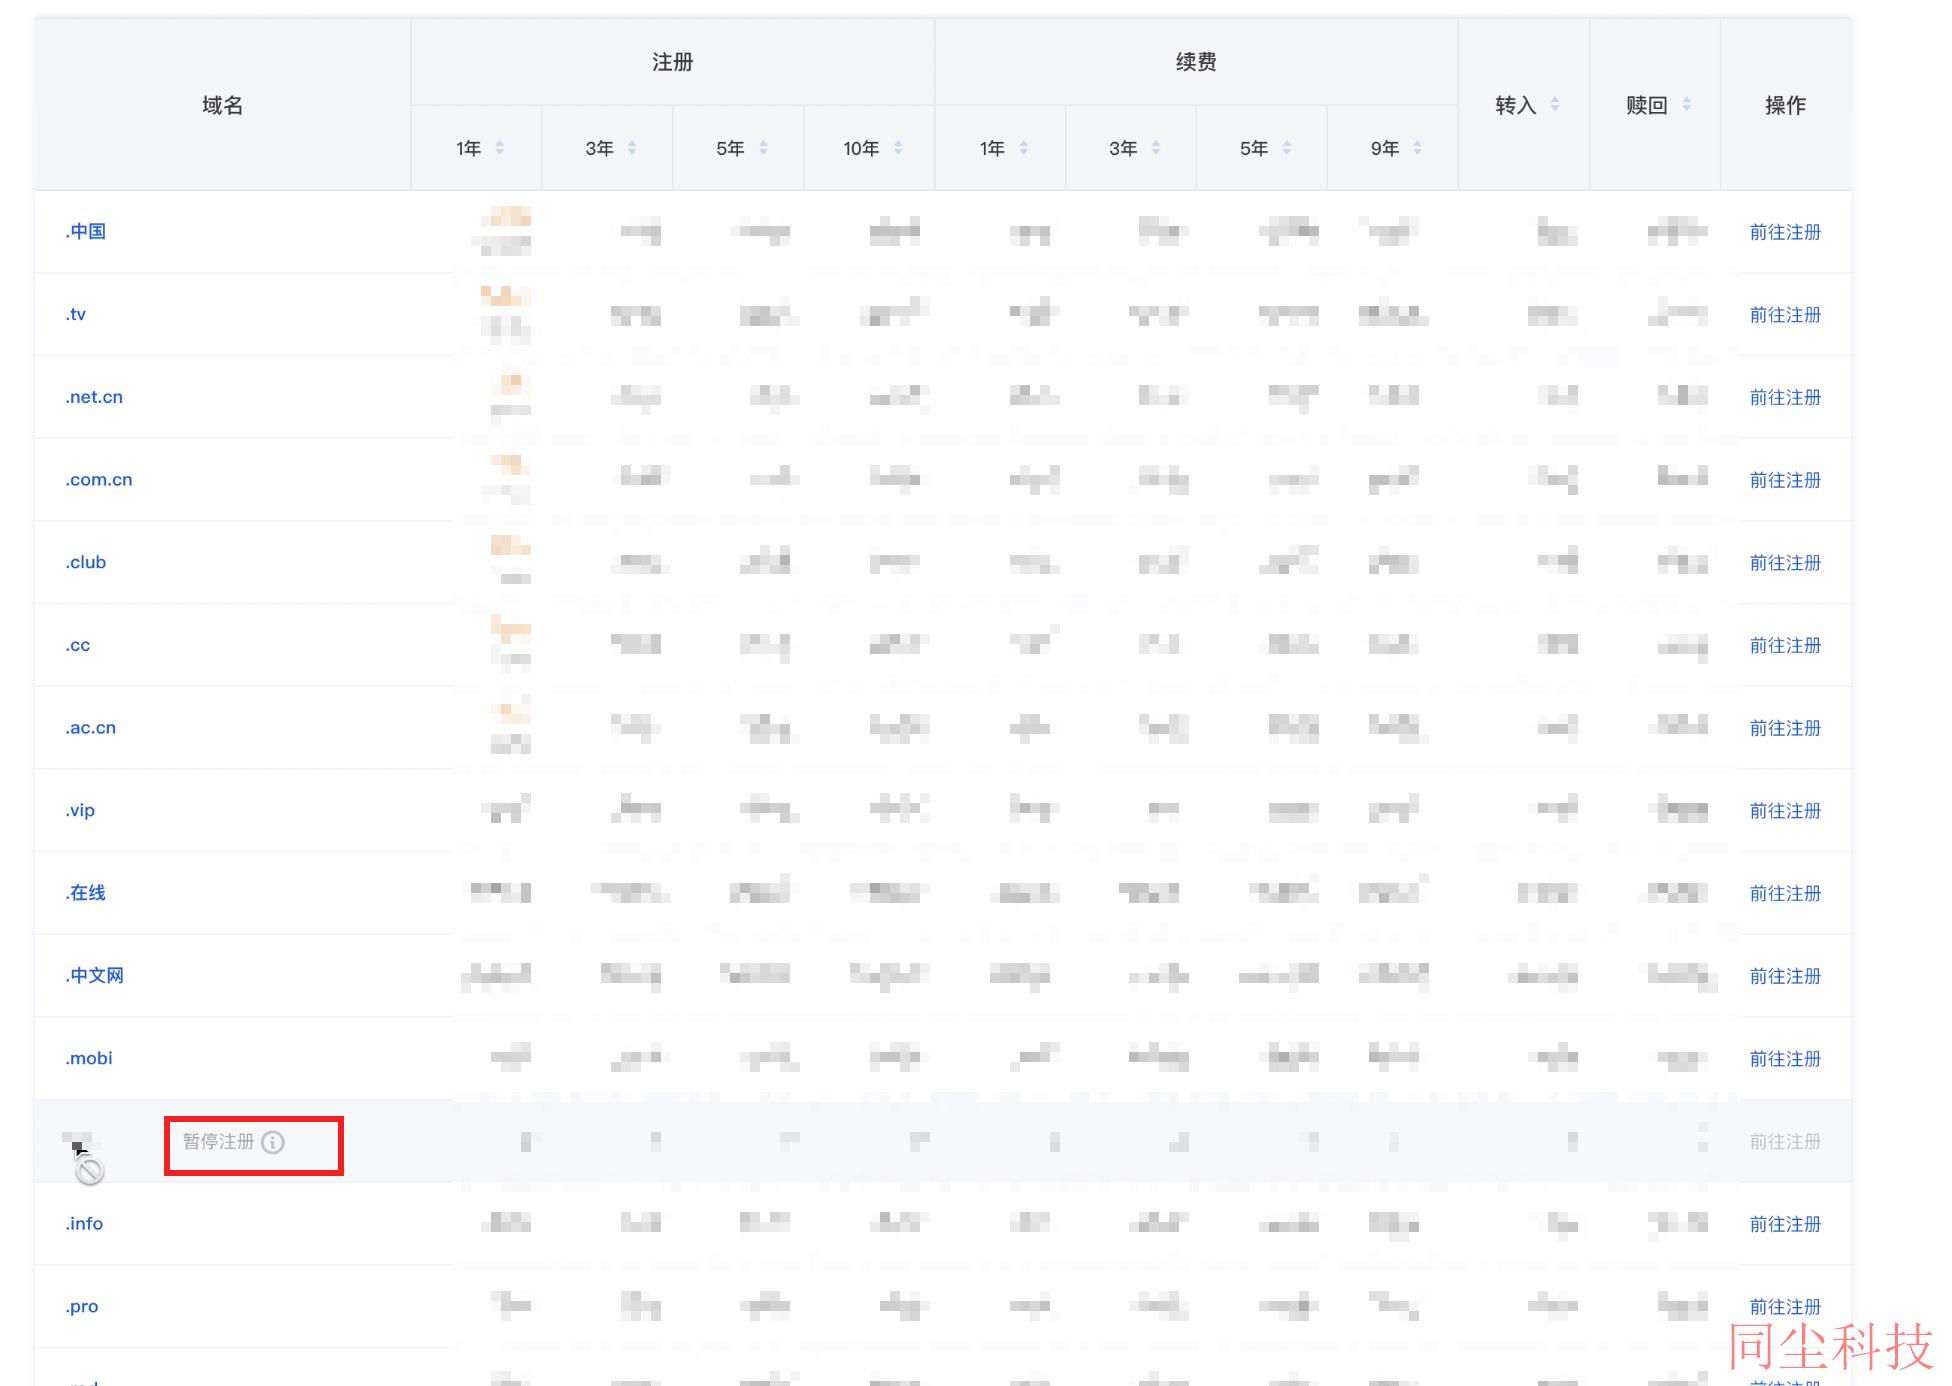Open the .club domain link

(86, 562)
